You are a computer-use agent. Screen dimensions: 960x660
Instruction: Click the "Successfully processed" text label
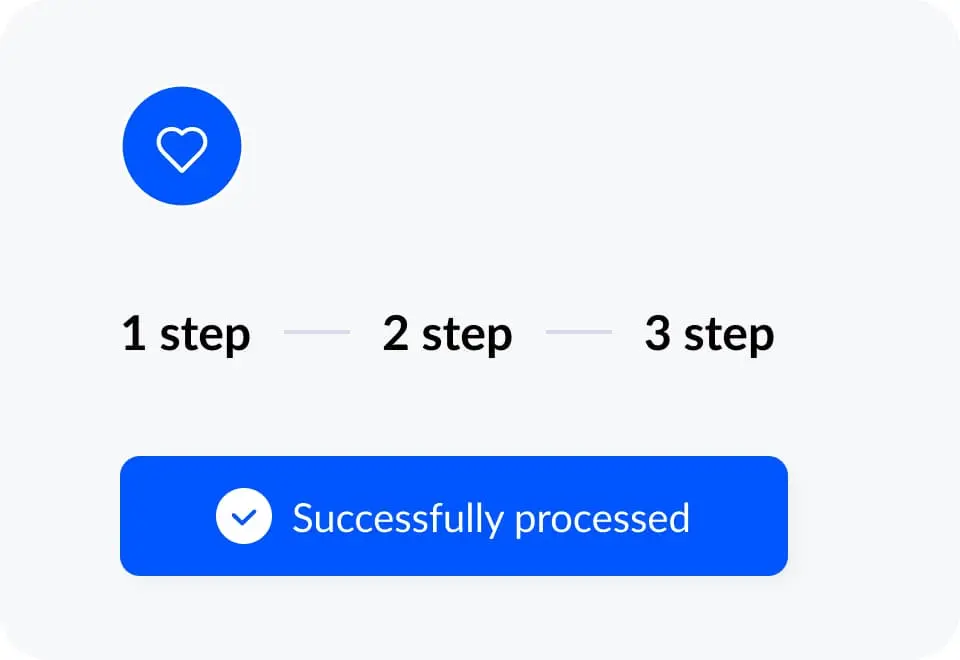[490, 518]
